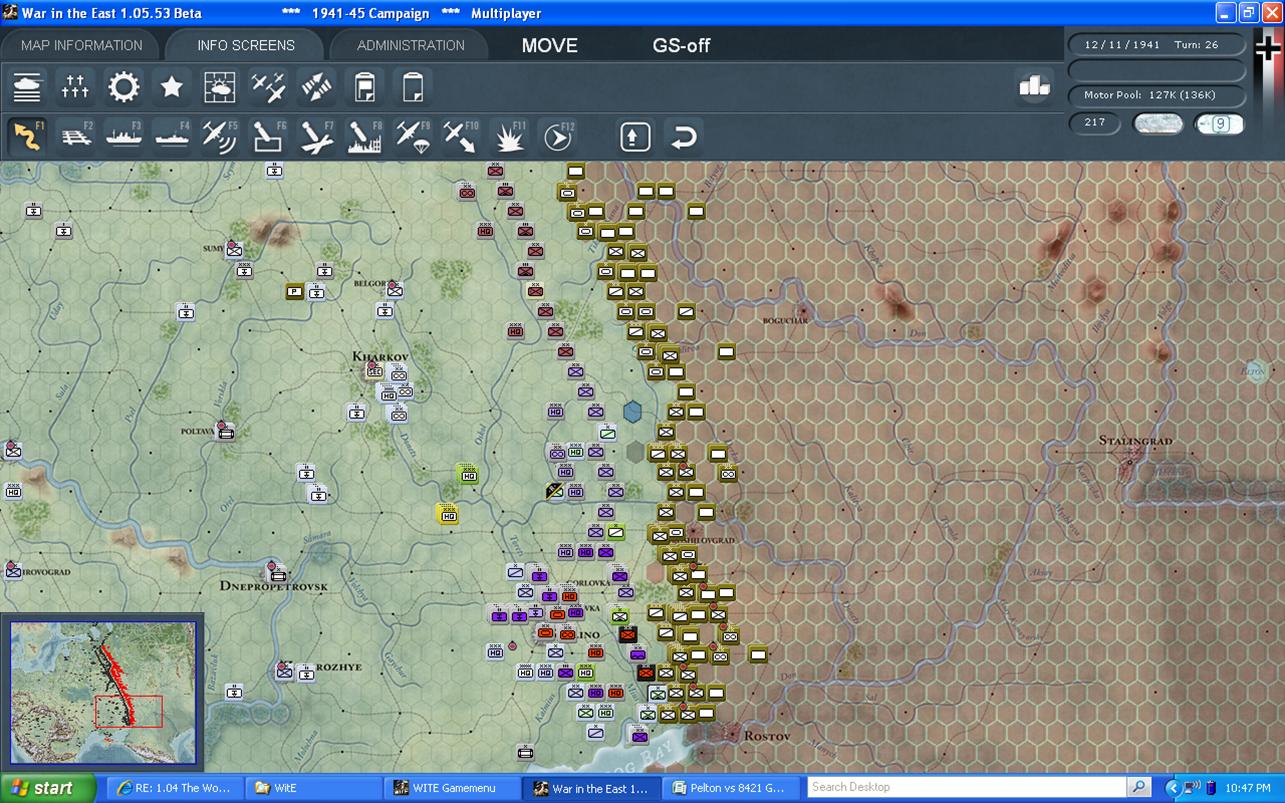Click the minimap overview in bottom-left

click(x=103, y=692)
